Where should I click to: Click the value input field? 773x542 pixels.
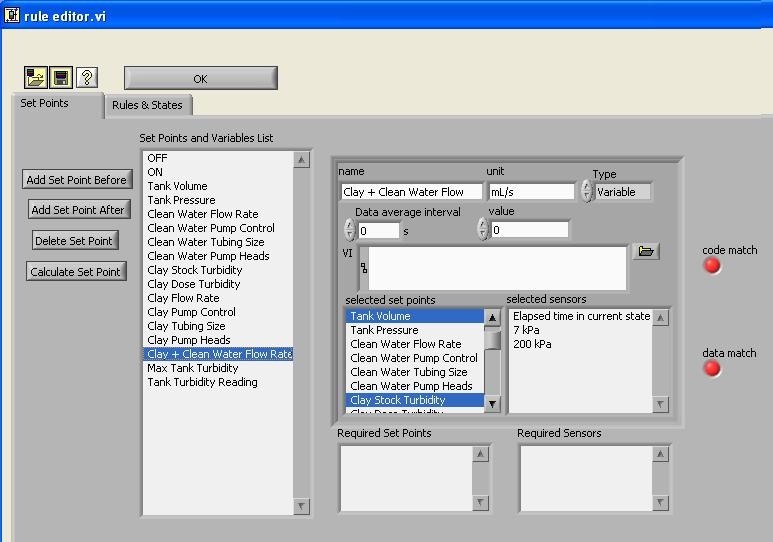(529, 230)
